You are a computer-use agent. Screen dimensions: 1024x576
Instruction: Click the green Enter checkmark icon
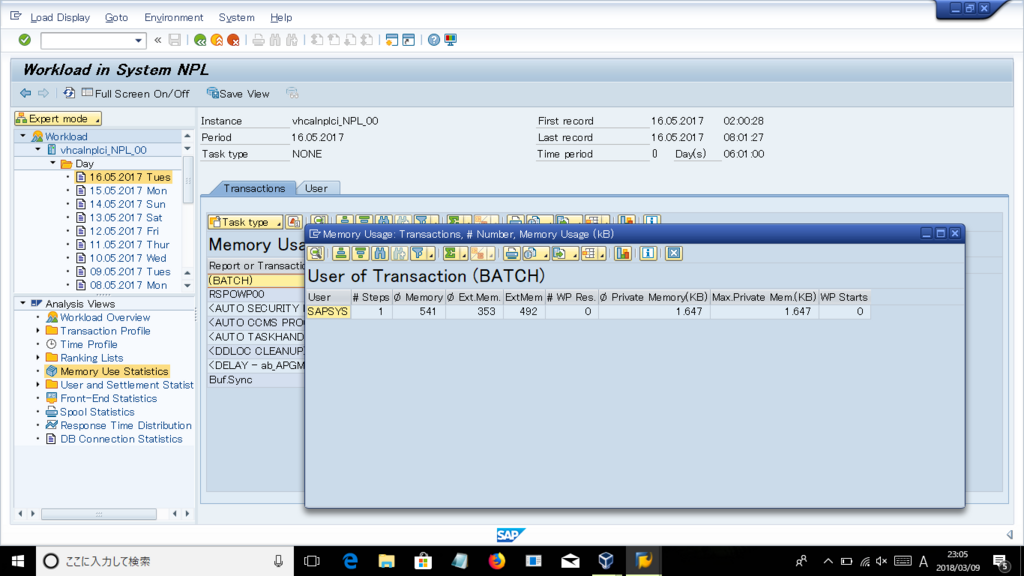[x=25, y=40]
